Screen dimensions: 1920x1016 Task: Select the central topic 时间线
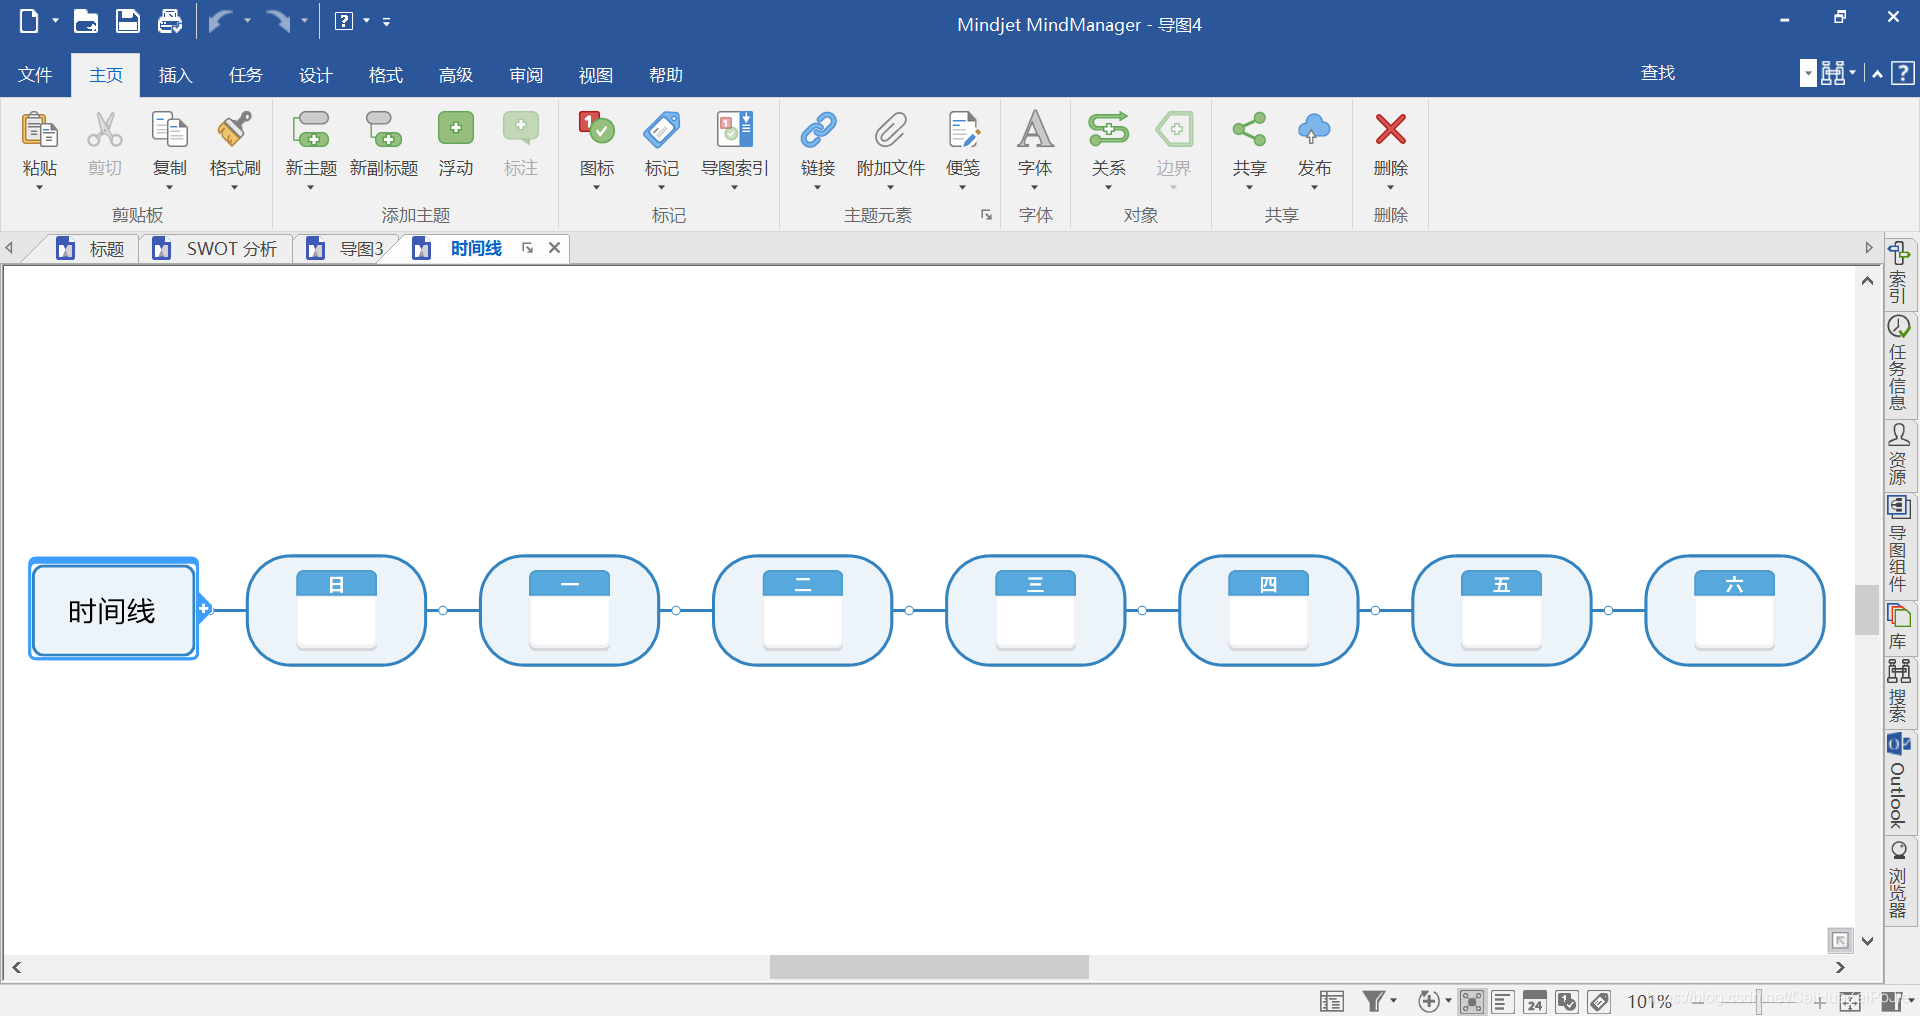pos(113,610)
